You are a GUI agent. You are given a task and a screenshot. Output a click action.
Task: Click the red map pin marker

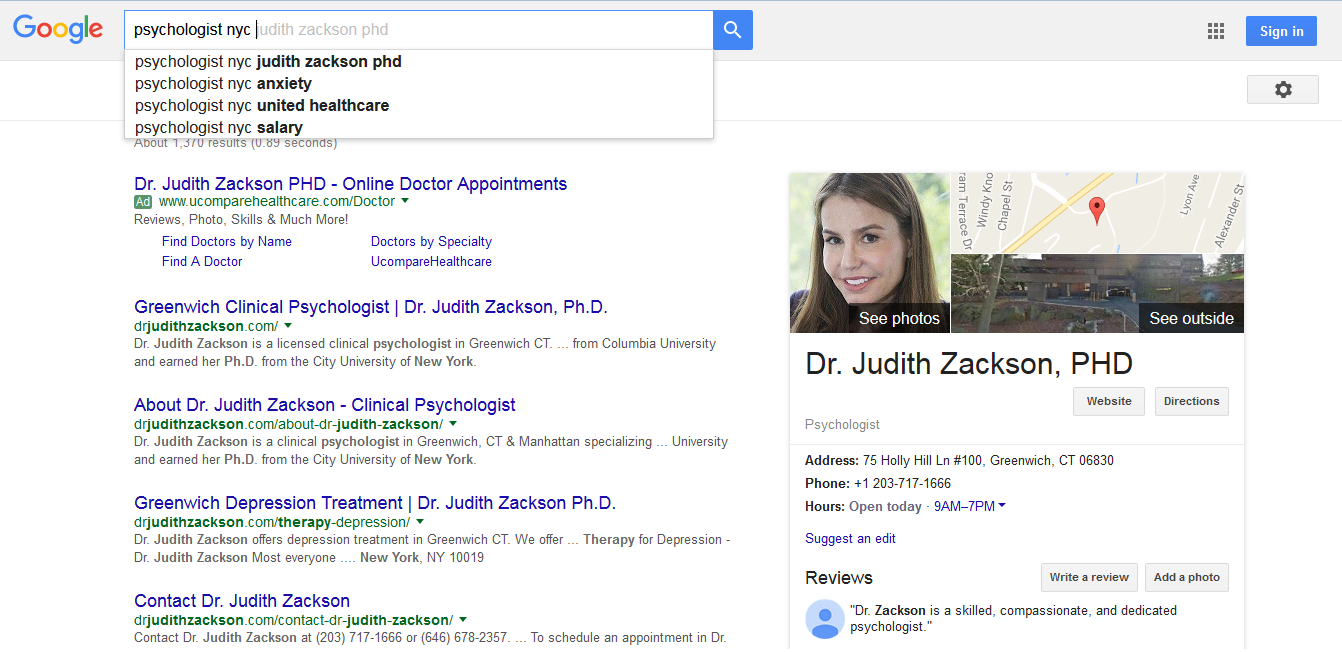(x=1097, y=210)
